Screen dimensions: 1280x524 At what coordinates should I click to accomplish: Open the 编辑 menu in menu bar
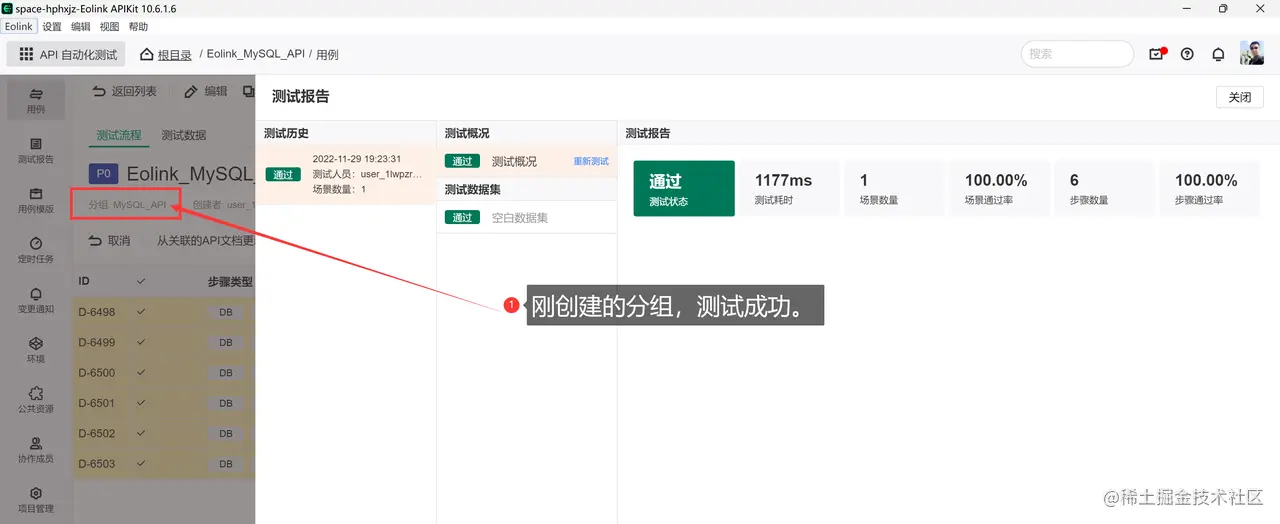80,27
